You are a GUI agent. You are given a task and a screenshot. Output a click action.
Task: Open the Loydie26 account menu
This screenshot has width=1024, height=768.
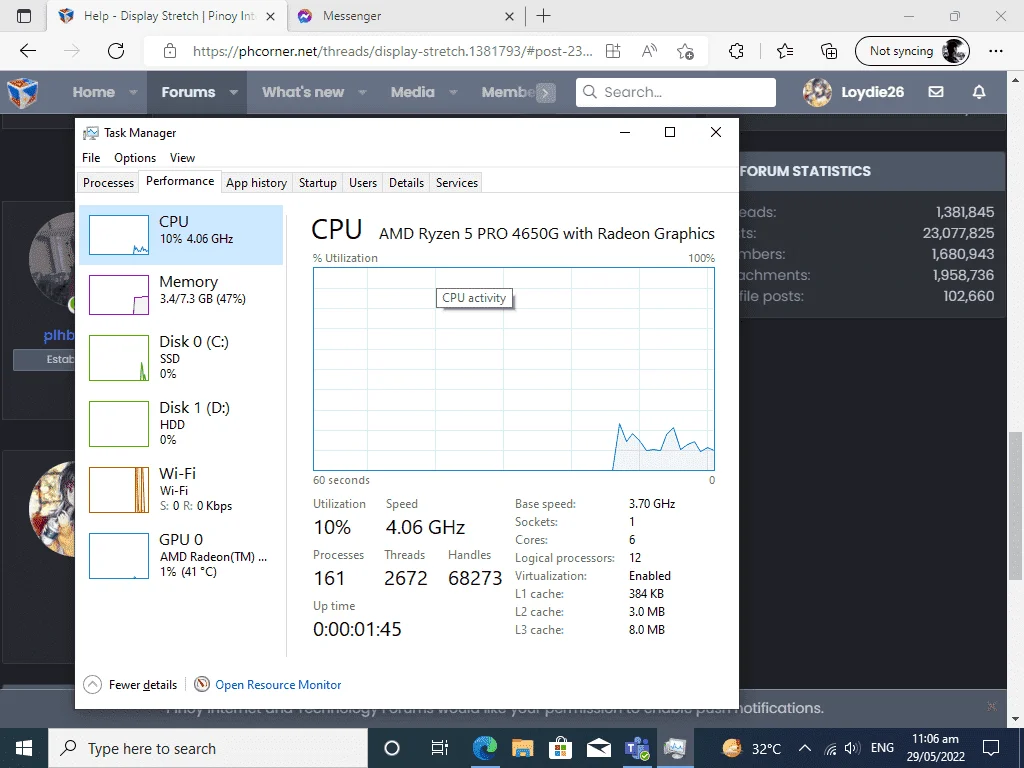point(854,92)
